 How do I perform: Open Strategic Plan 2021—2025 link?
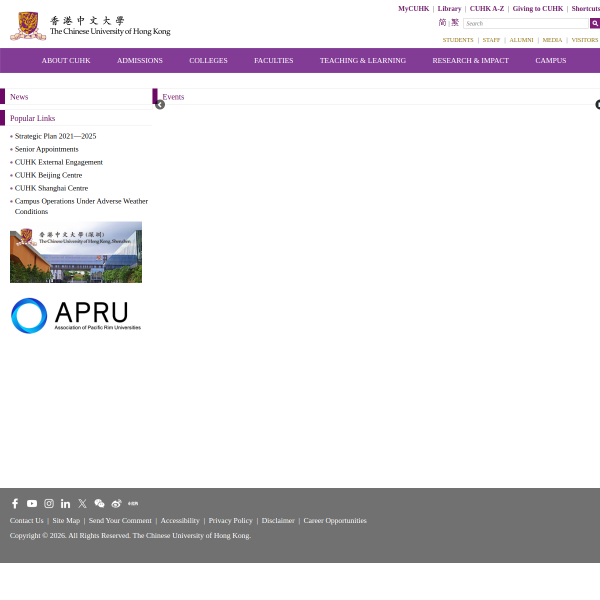(x=55, y=136)
